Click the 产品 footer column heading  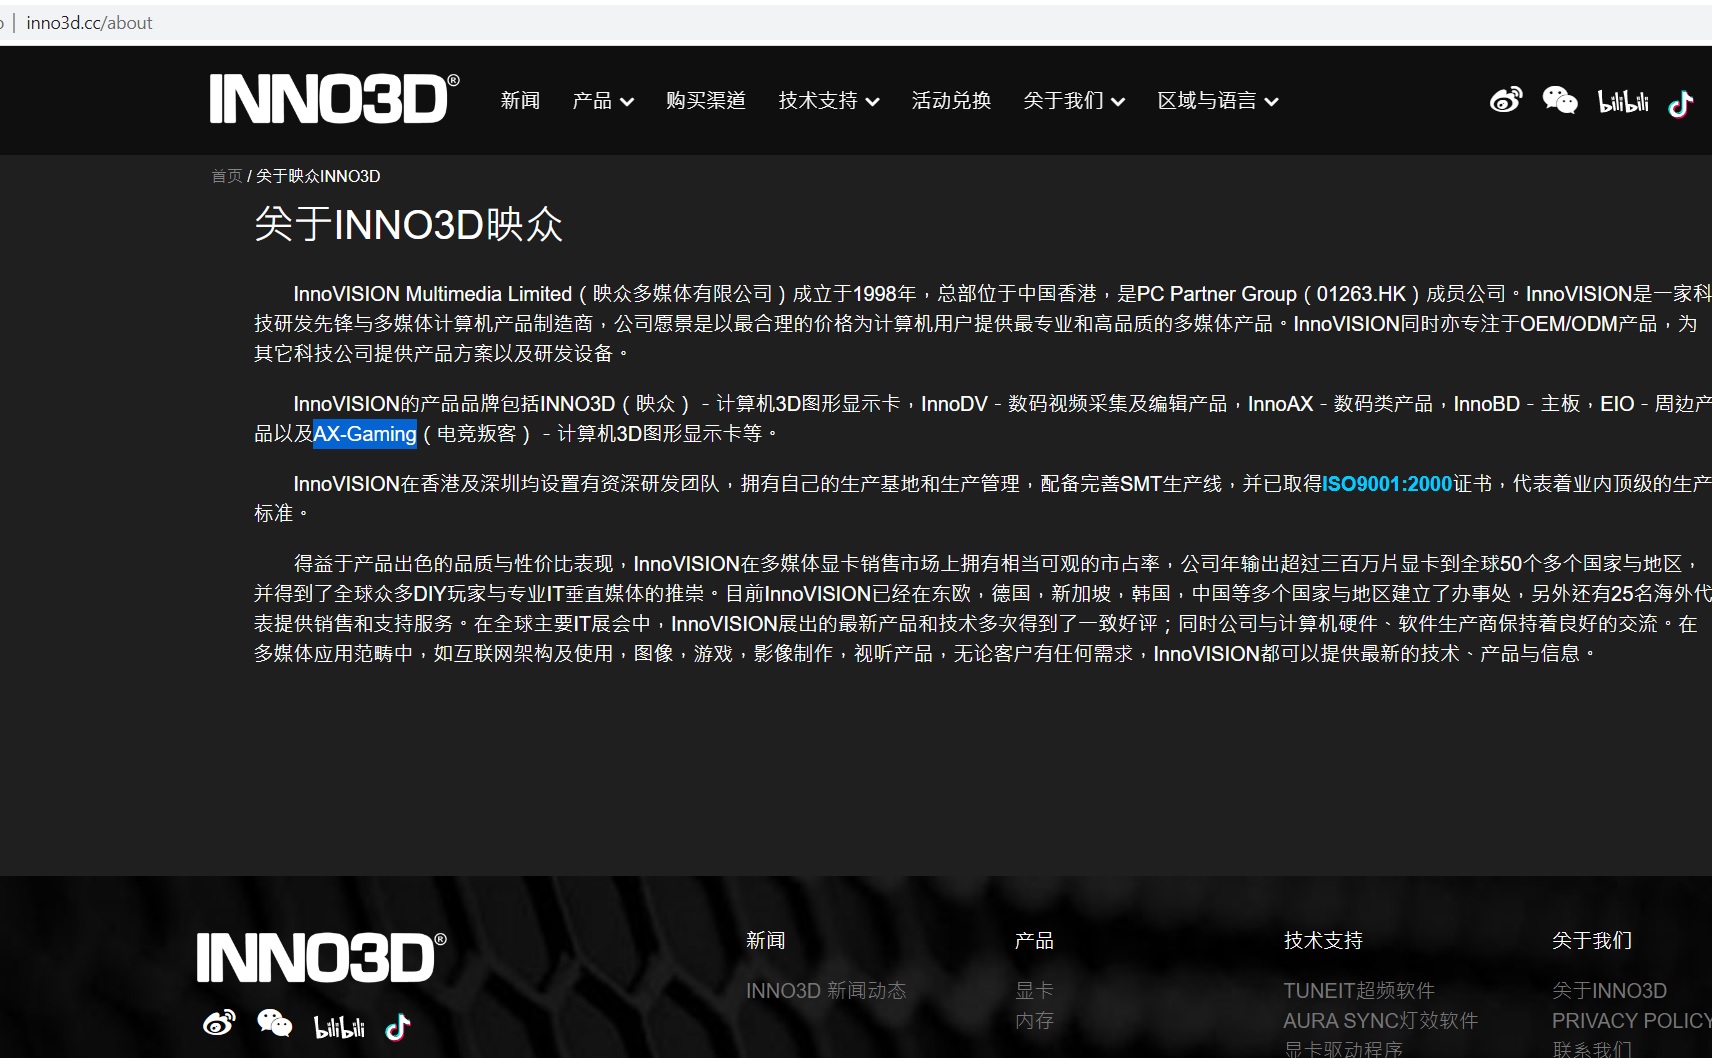click(1034, 940)
